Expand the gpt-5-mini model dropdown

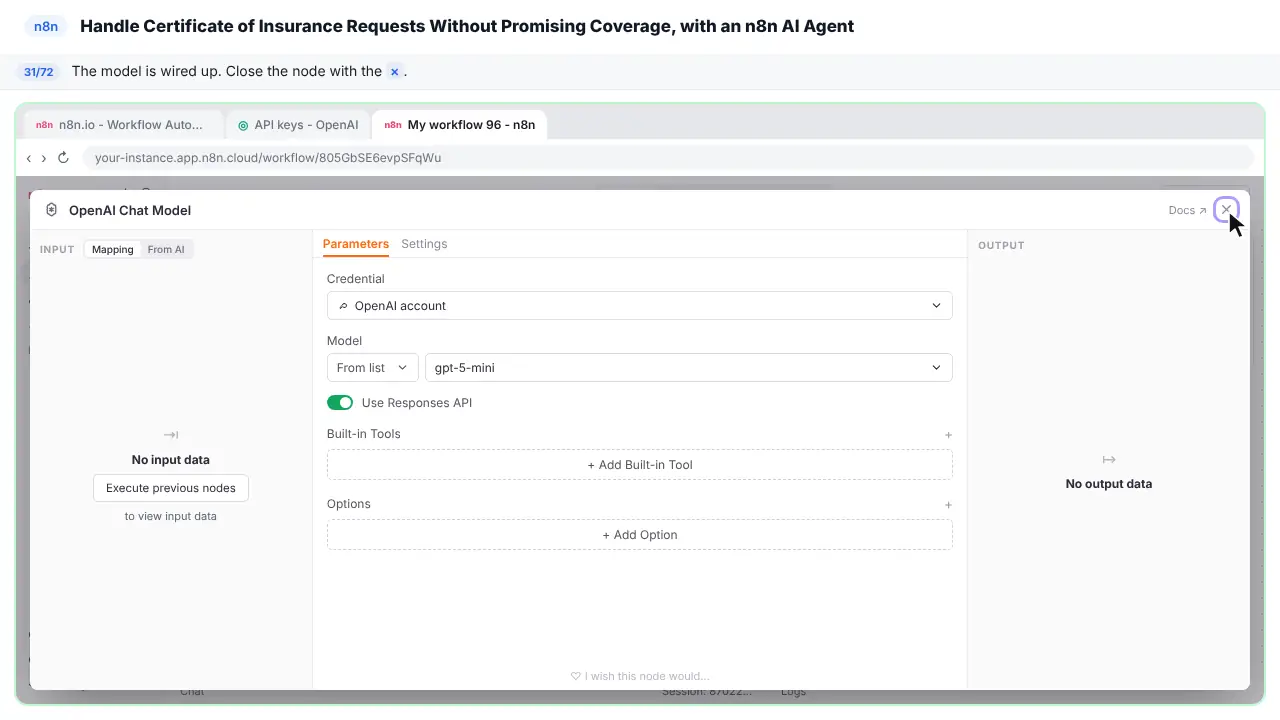(x=689, y=368)
